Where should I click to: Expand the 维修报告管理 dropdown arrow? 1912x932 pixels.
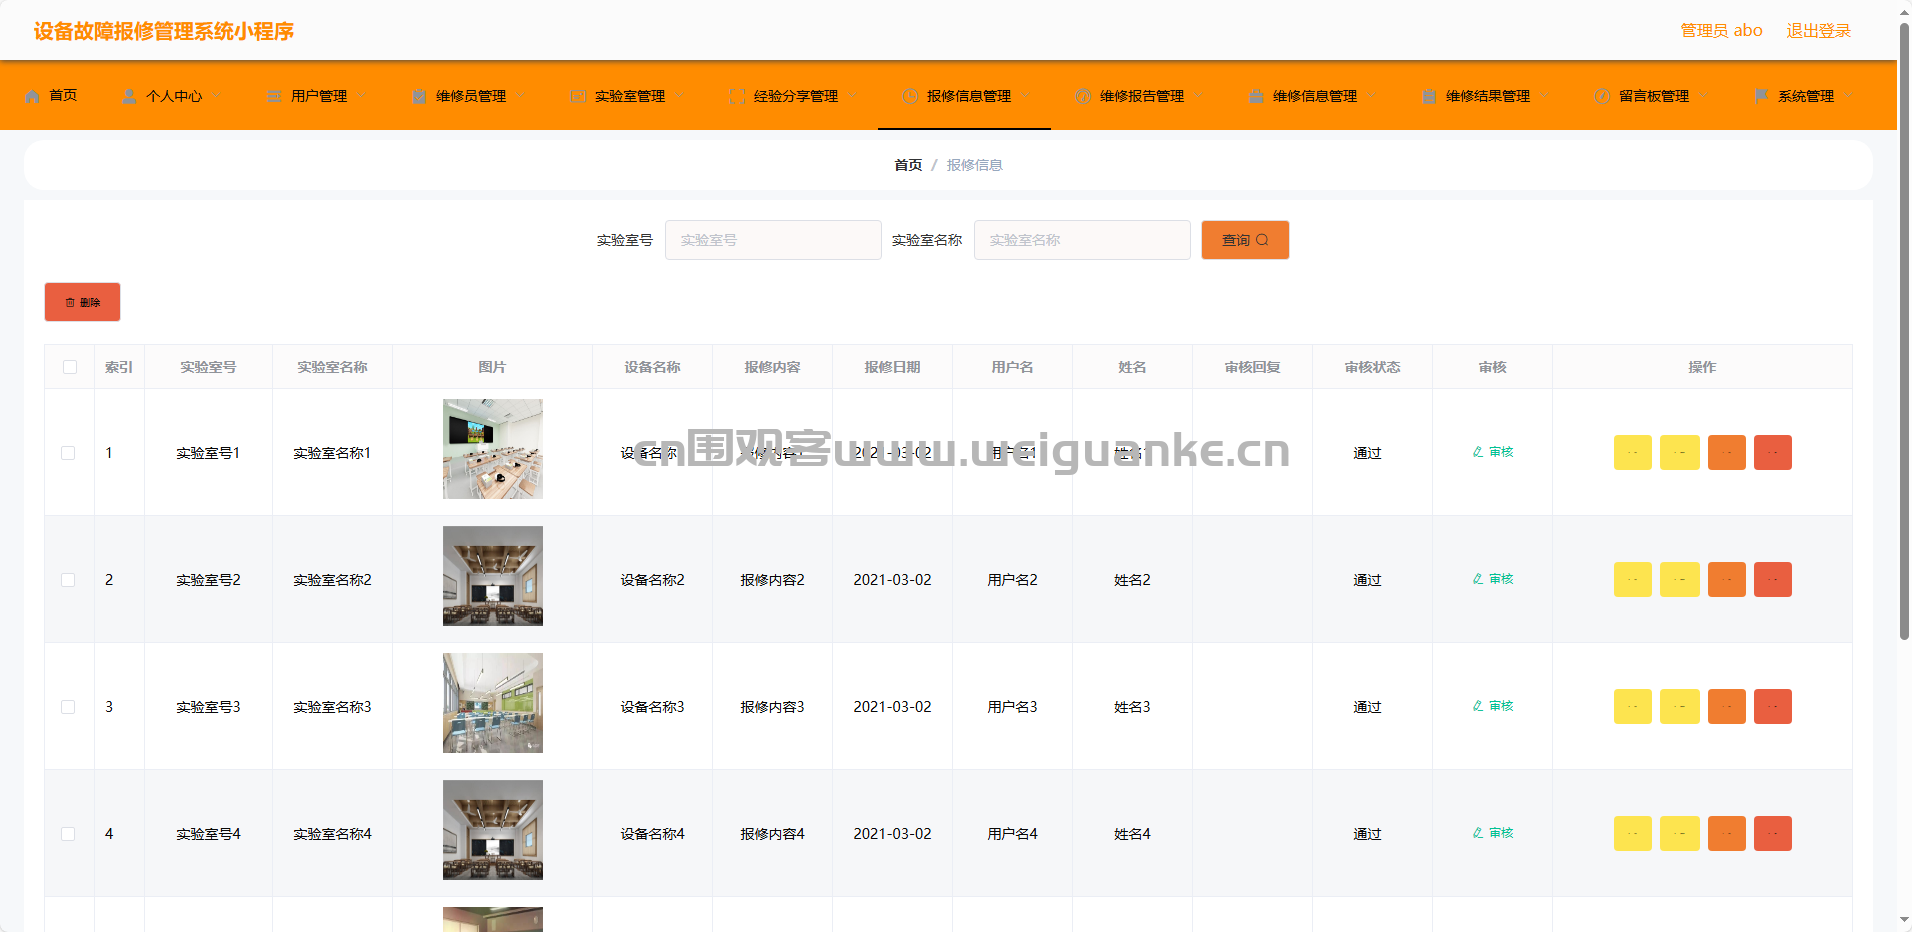coord(1199,96)
